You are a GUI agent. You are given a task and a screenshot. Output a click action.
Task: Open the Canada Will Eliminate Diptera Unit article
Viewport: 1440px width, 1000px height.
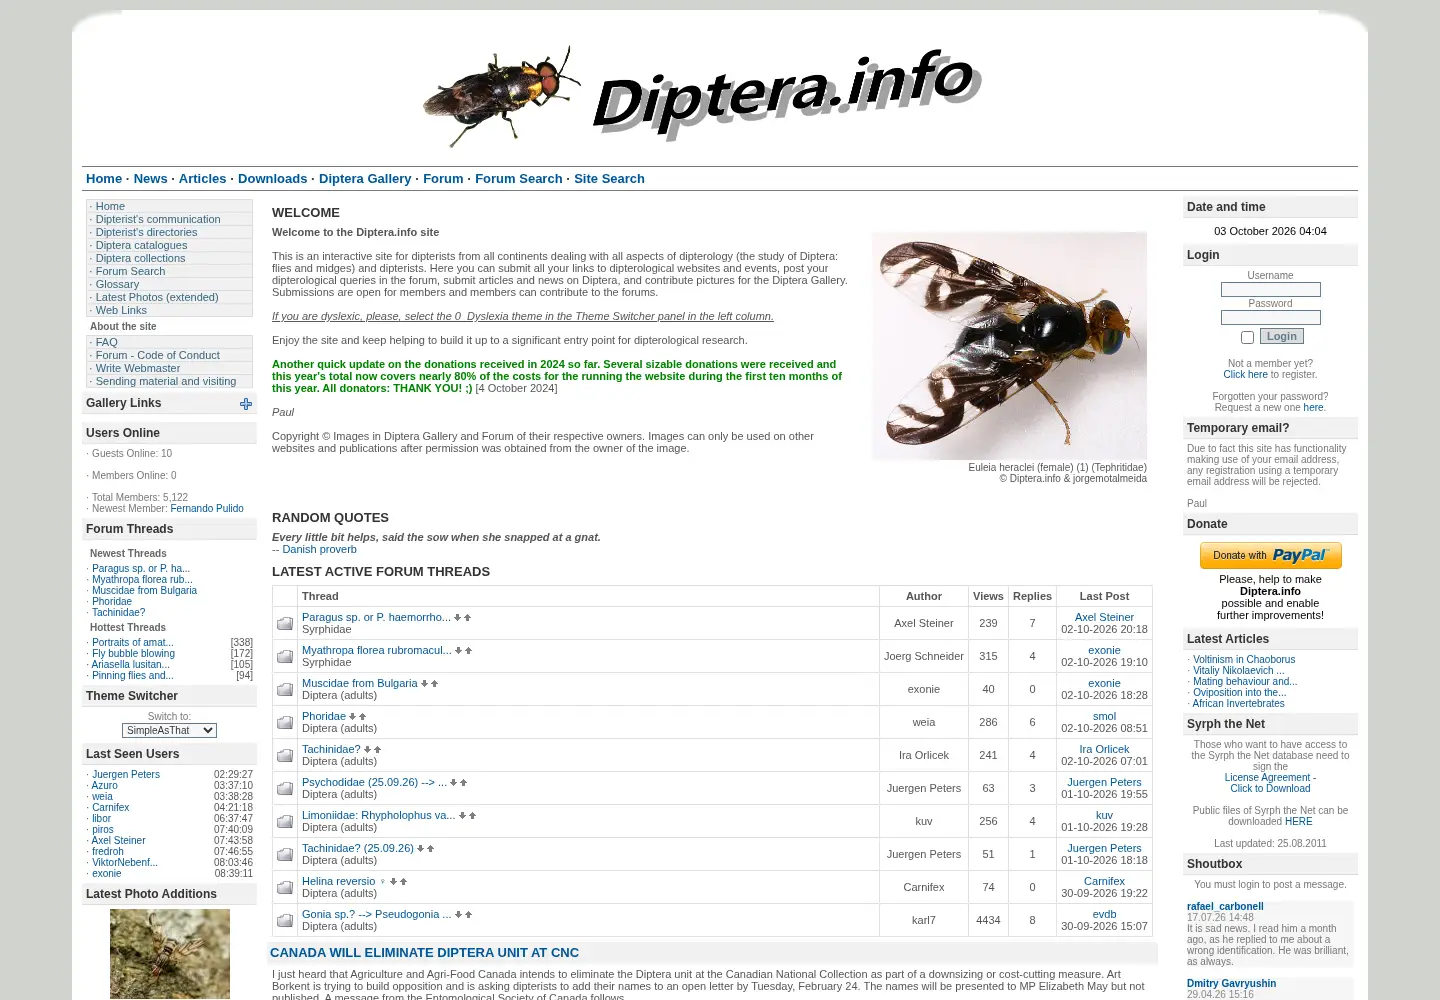[x=424, y=953]
